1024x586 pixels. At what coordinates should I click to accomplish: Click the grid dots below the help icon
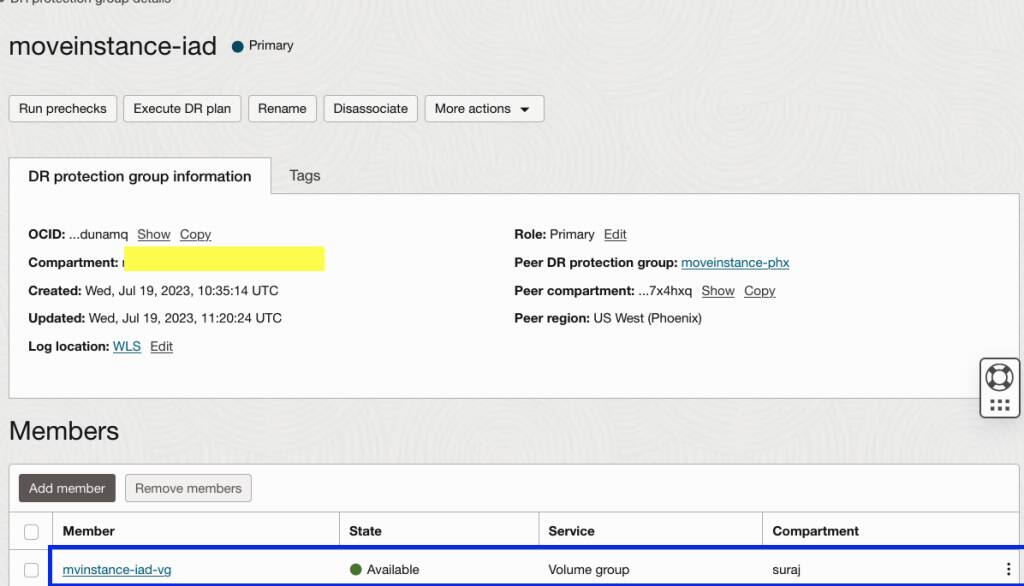click(x=999, y=406)
